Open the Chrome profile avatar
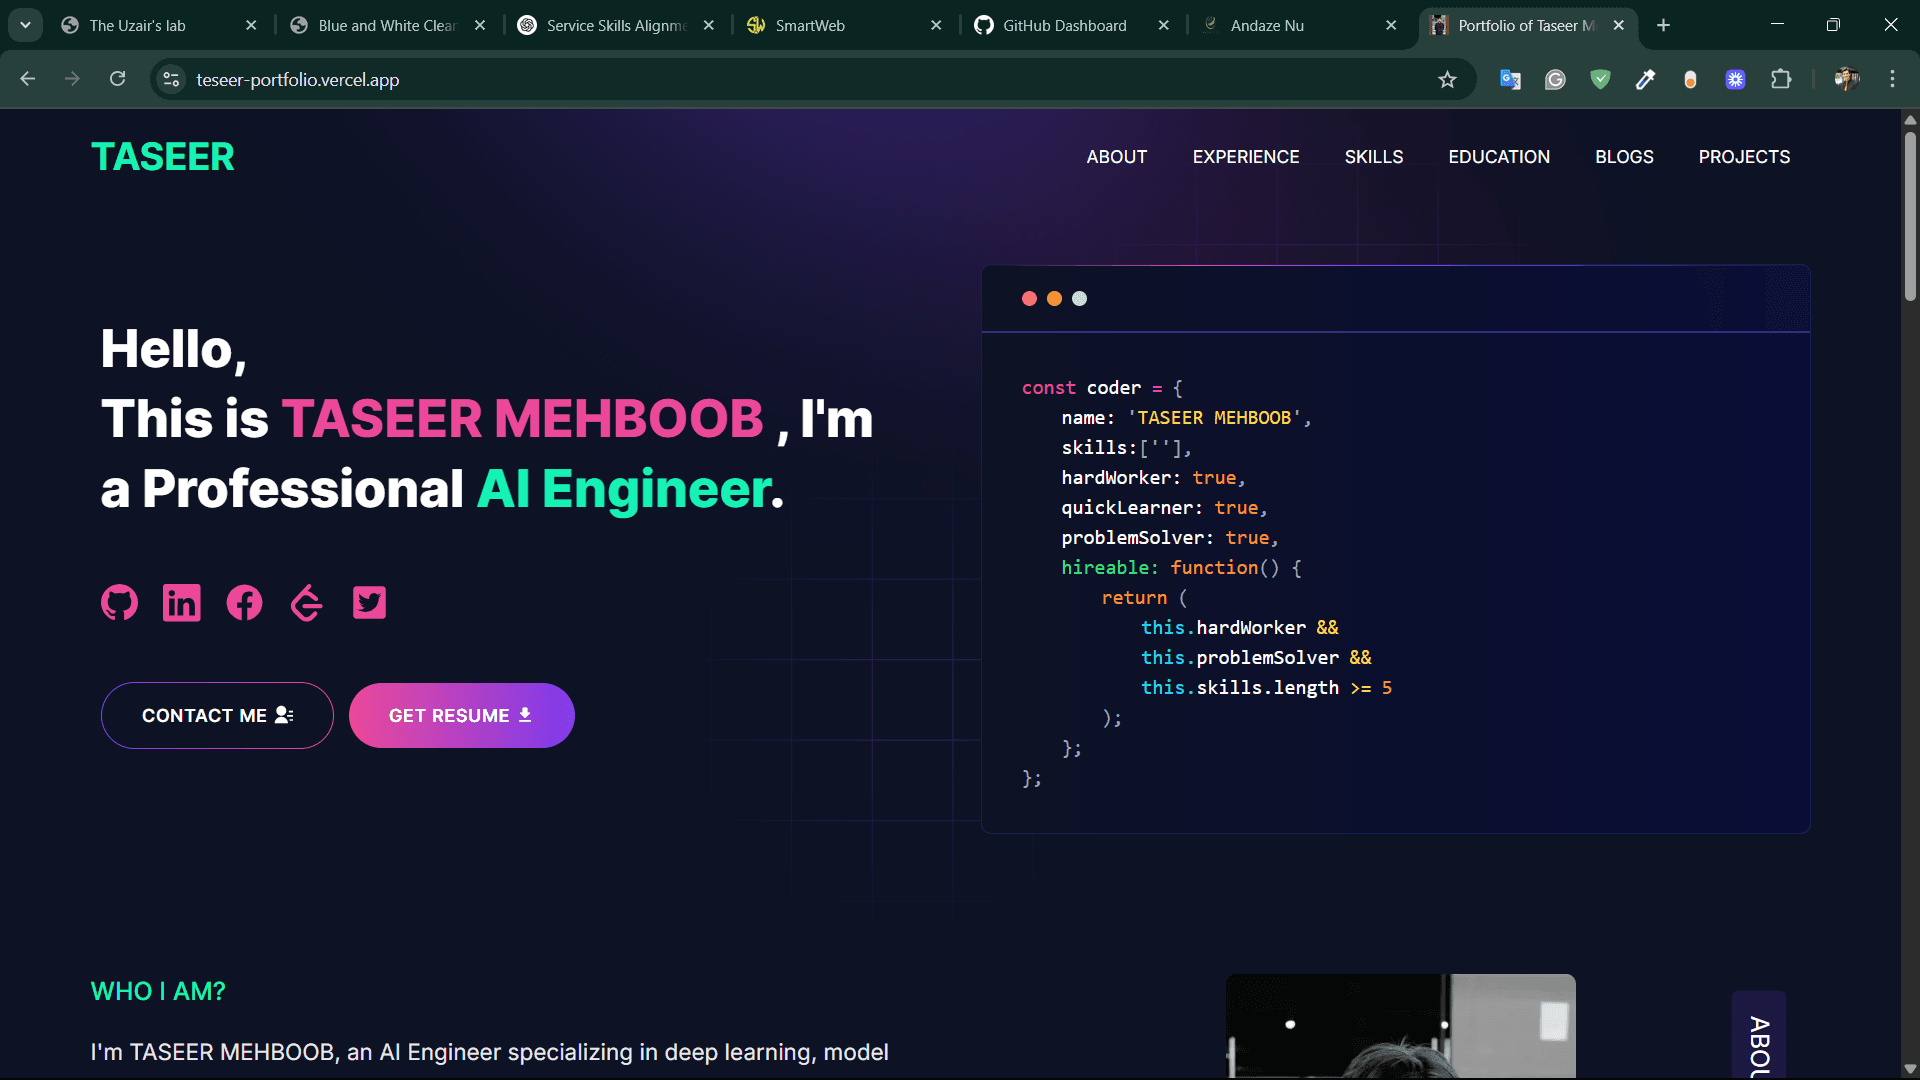The image size is (1920, 1080). [1845, 79]
